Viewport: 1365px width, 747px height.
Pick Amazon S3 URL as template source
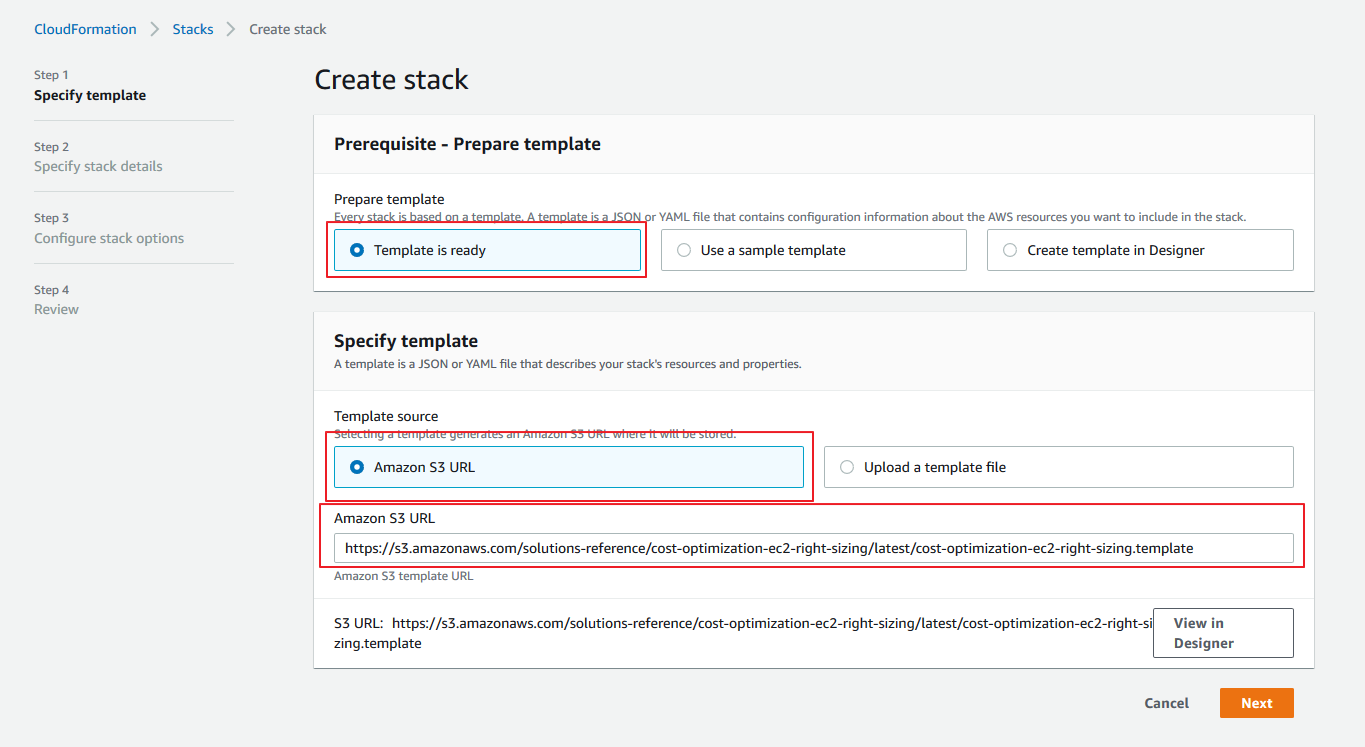pyautogui.click(x=357, y=467)
